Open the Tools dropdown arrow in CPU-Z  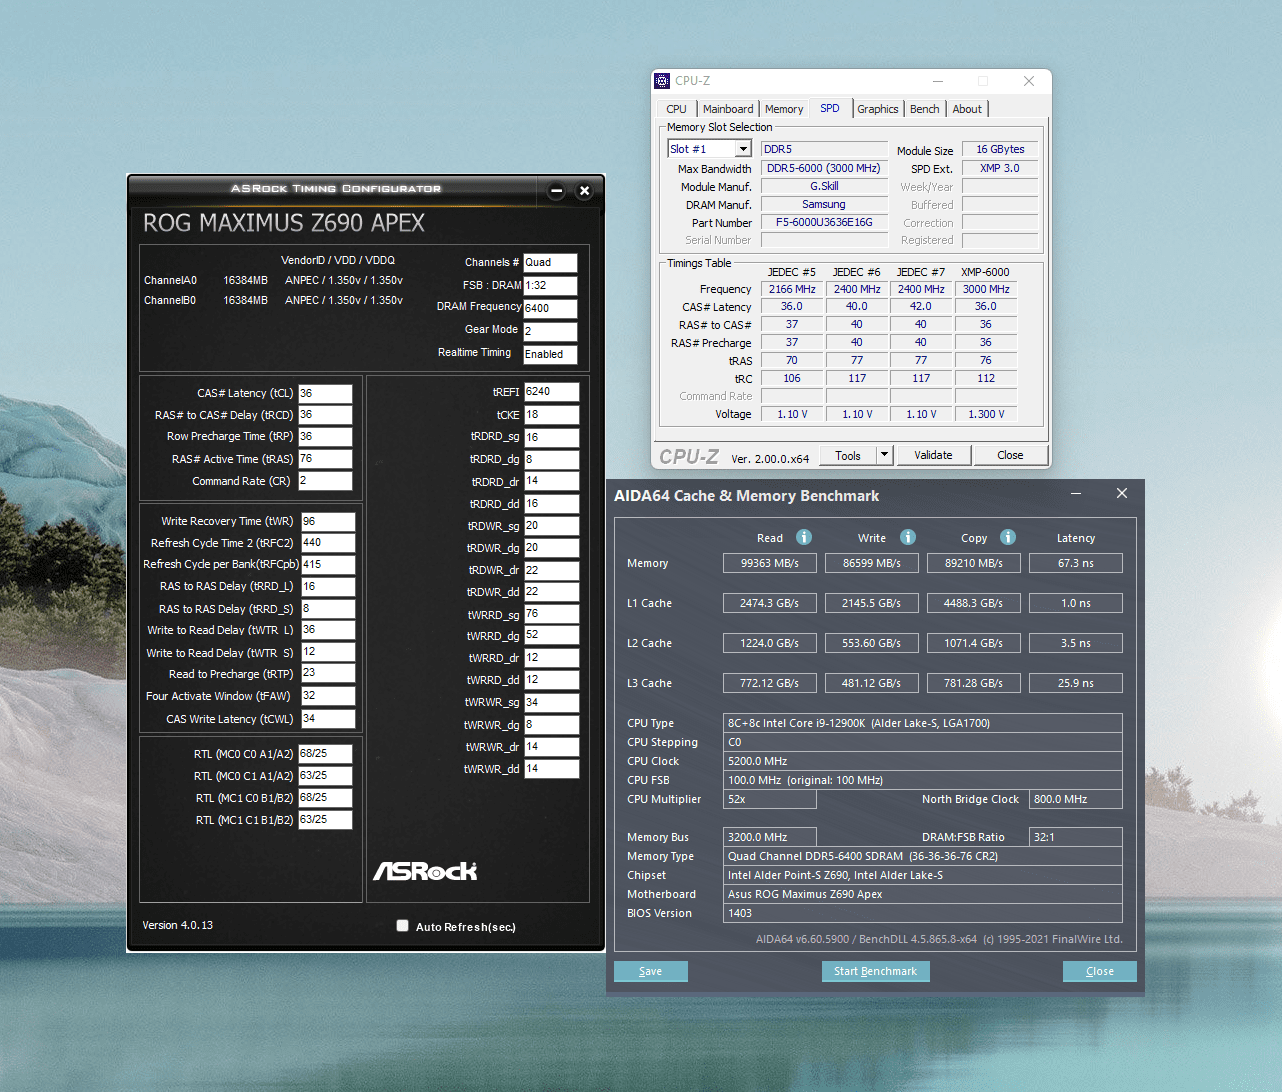pyautogui.click(x=884, y=455)
